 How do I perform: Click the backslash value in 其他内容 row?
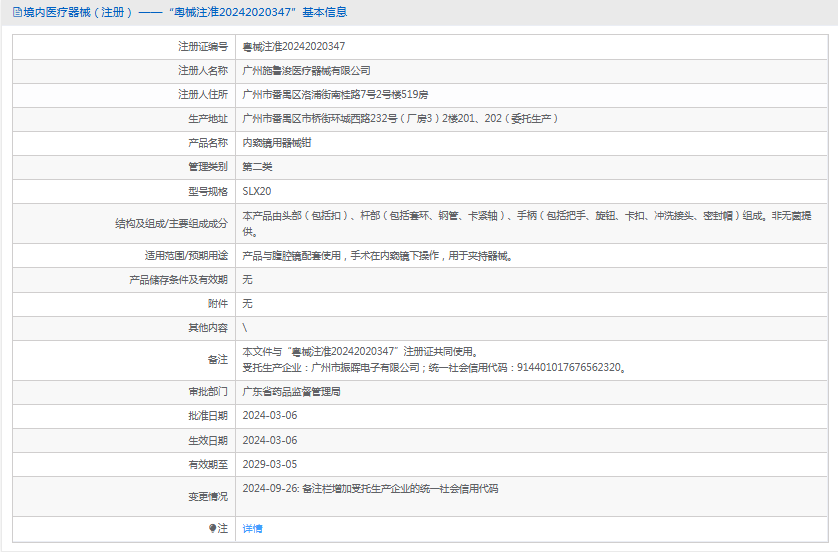245,328
